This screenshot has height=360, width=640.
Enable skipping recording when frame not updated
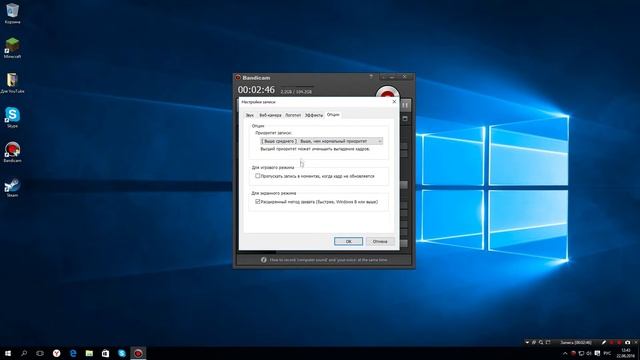[x=258, y=176]
